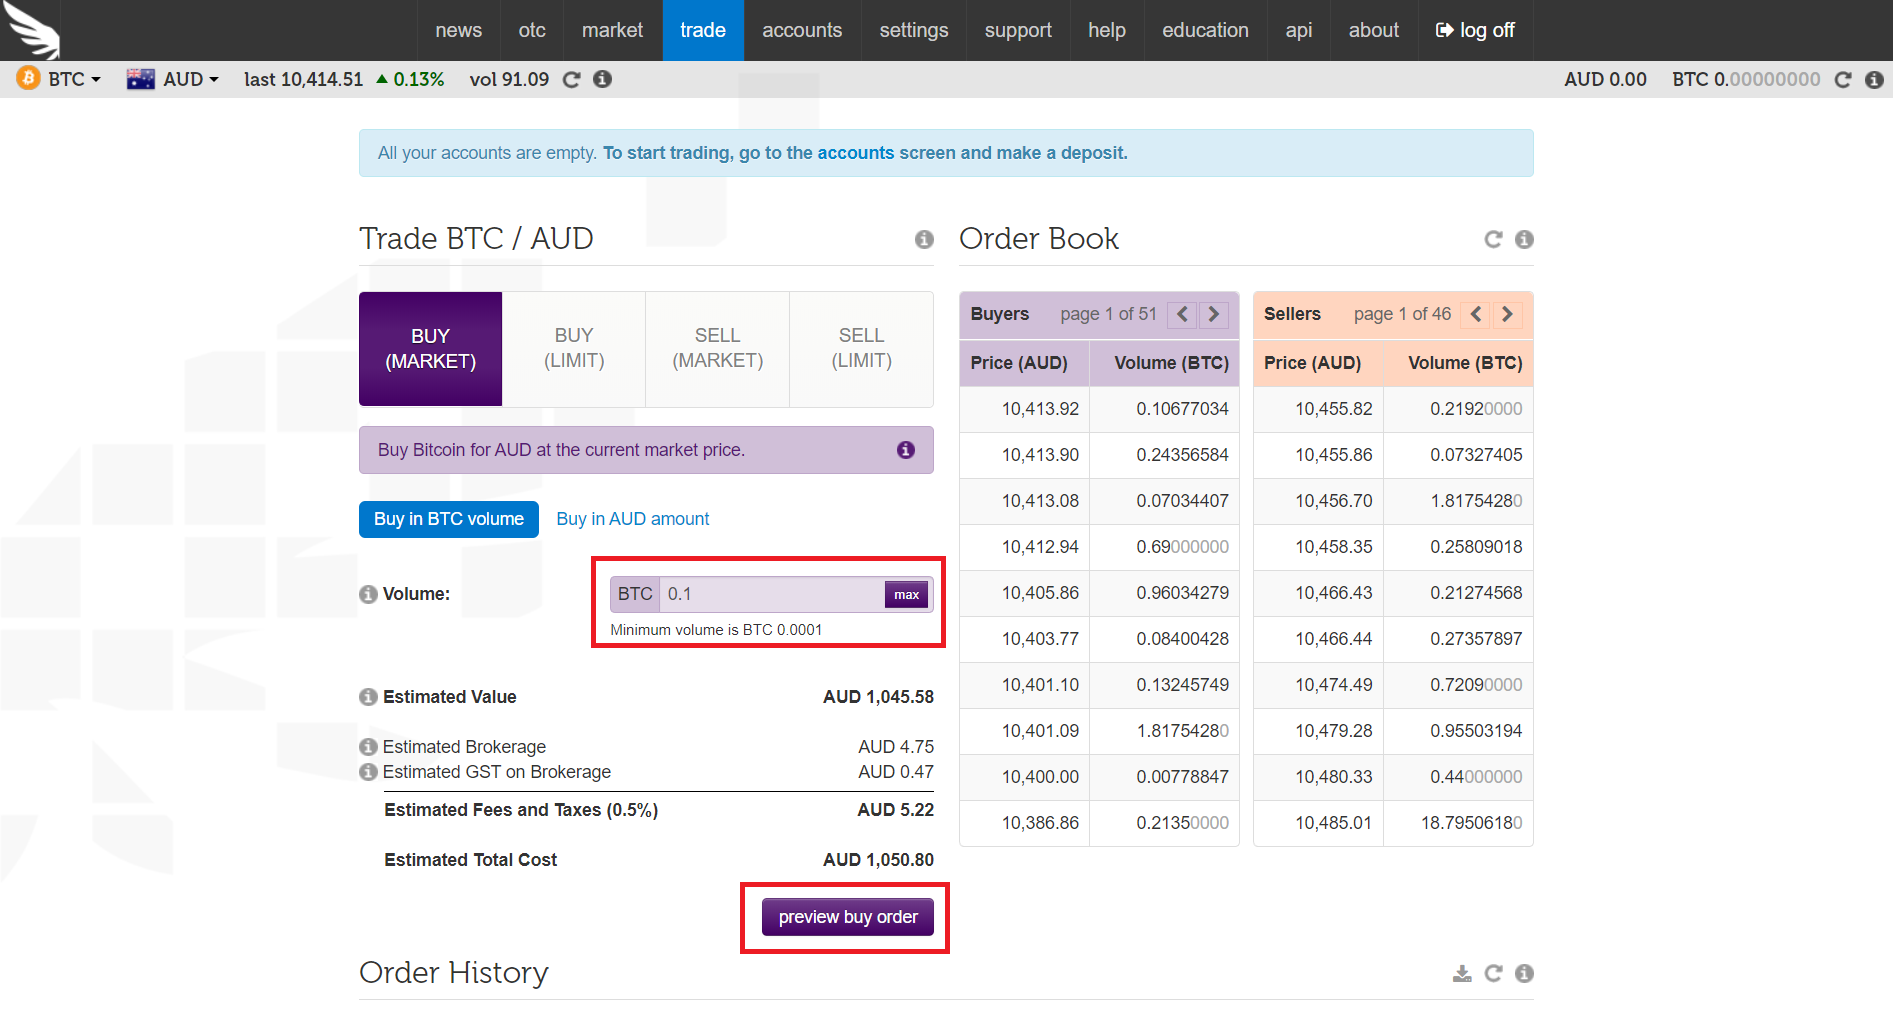Refresh the Order Book

pos(1493,239)
